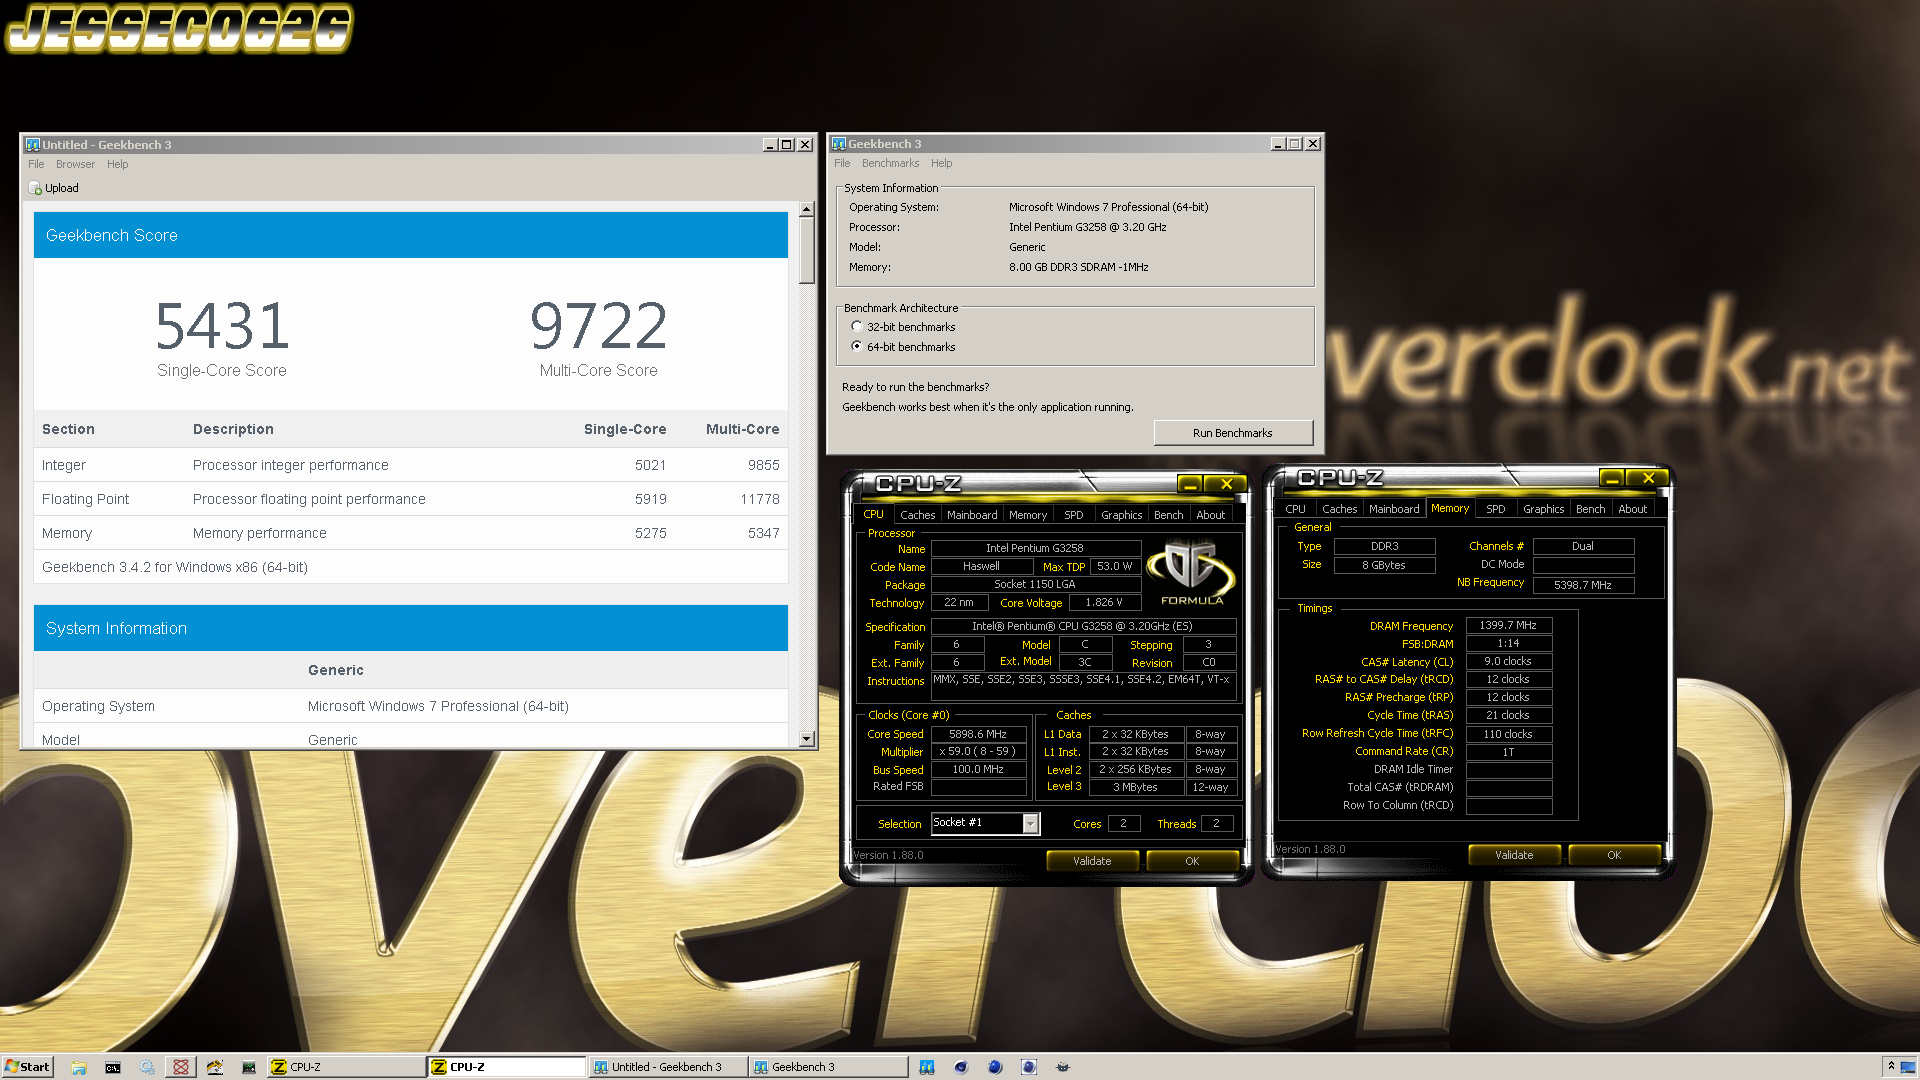The width and height of the screenshot is (1920, 1080).
Task: Click OK in right CPU-Z Memory window
Action: pyautogui.click(x=1614, y=855)
